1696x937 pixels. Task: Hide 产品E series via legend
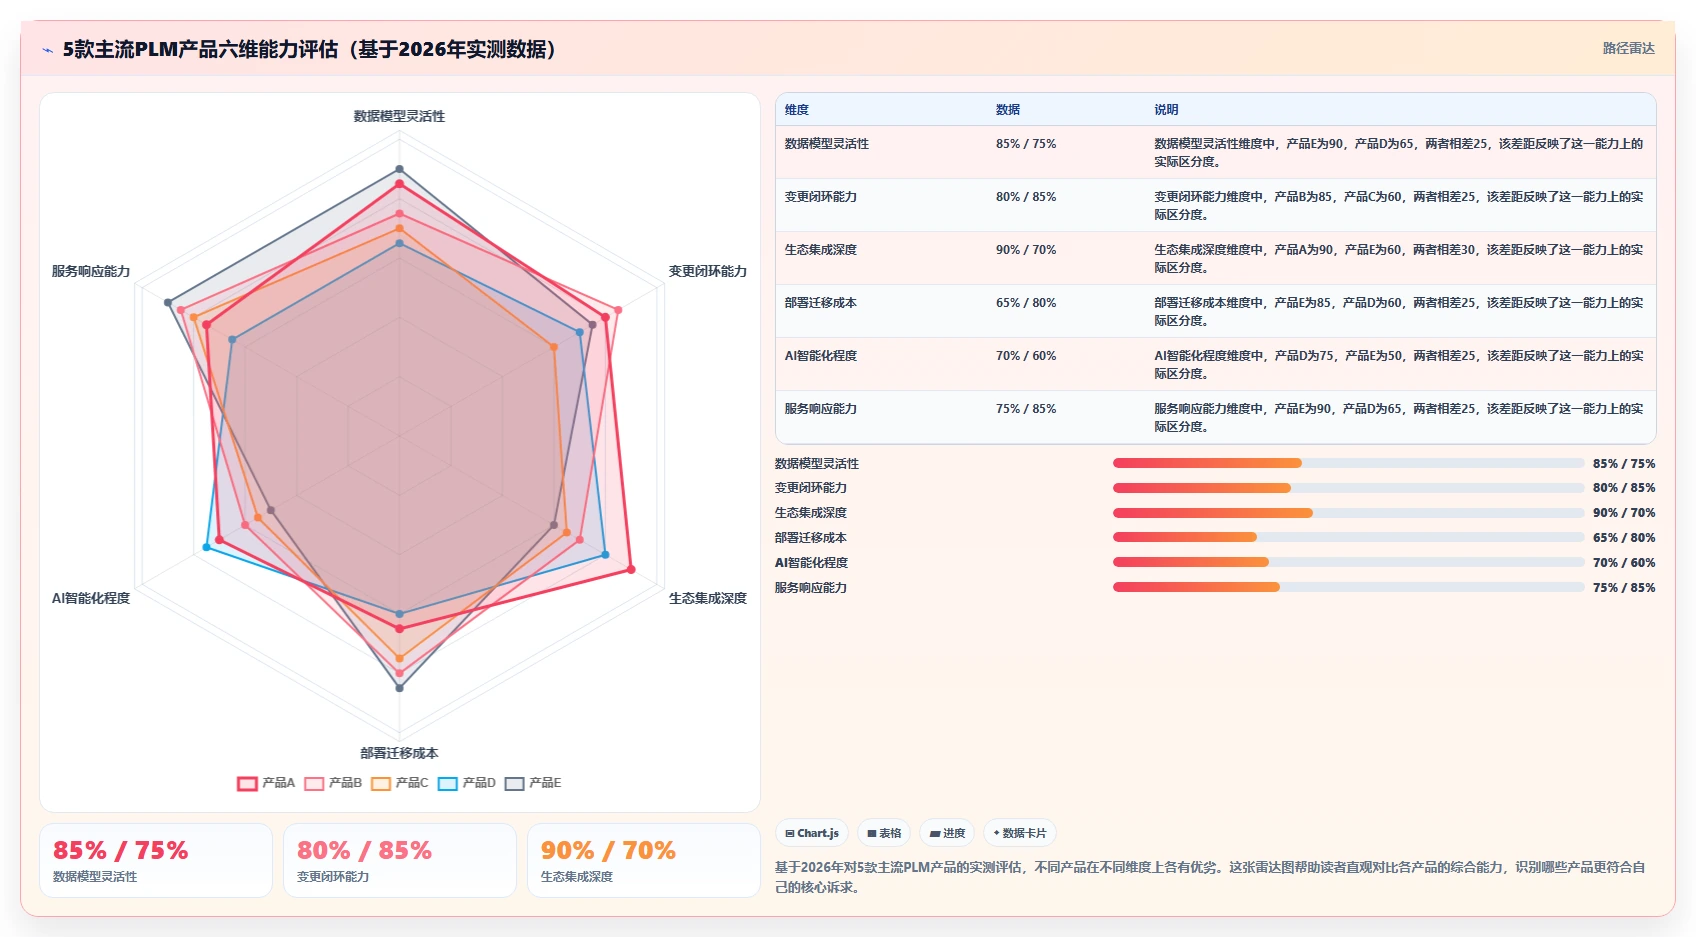point(533,783)
